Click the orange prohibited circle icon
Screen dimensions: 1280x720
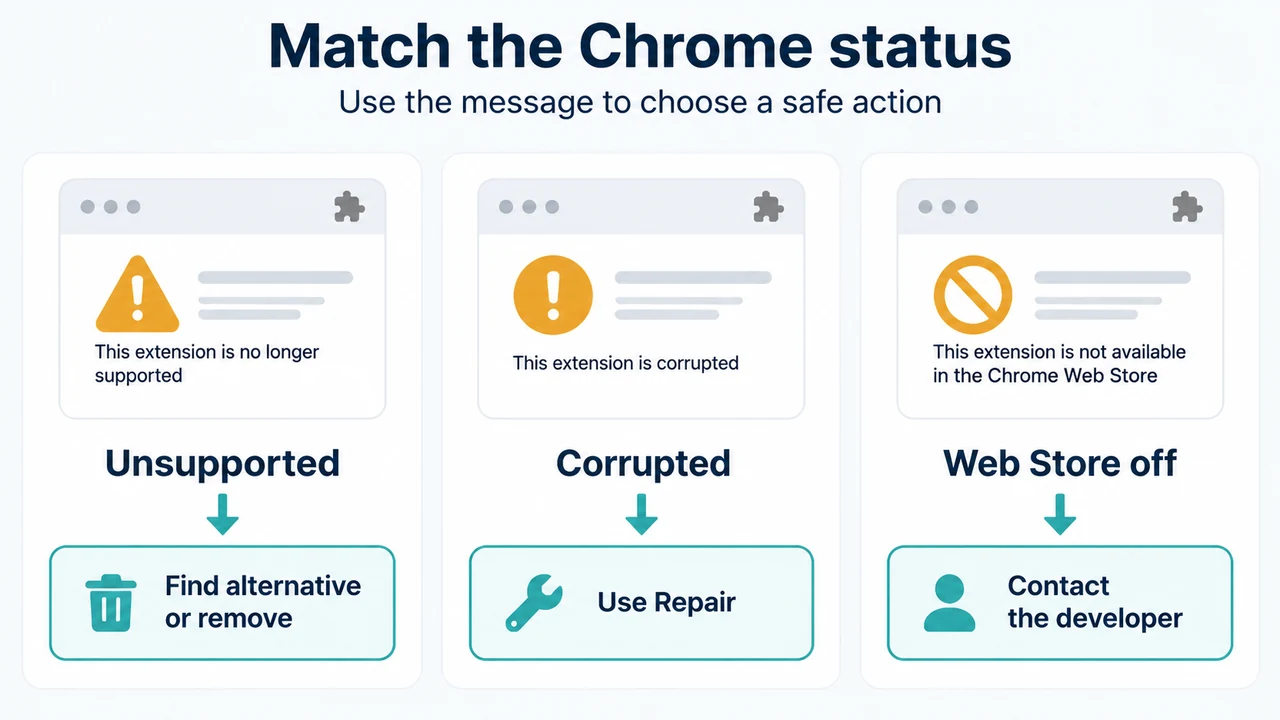[x=973, y=294]
